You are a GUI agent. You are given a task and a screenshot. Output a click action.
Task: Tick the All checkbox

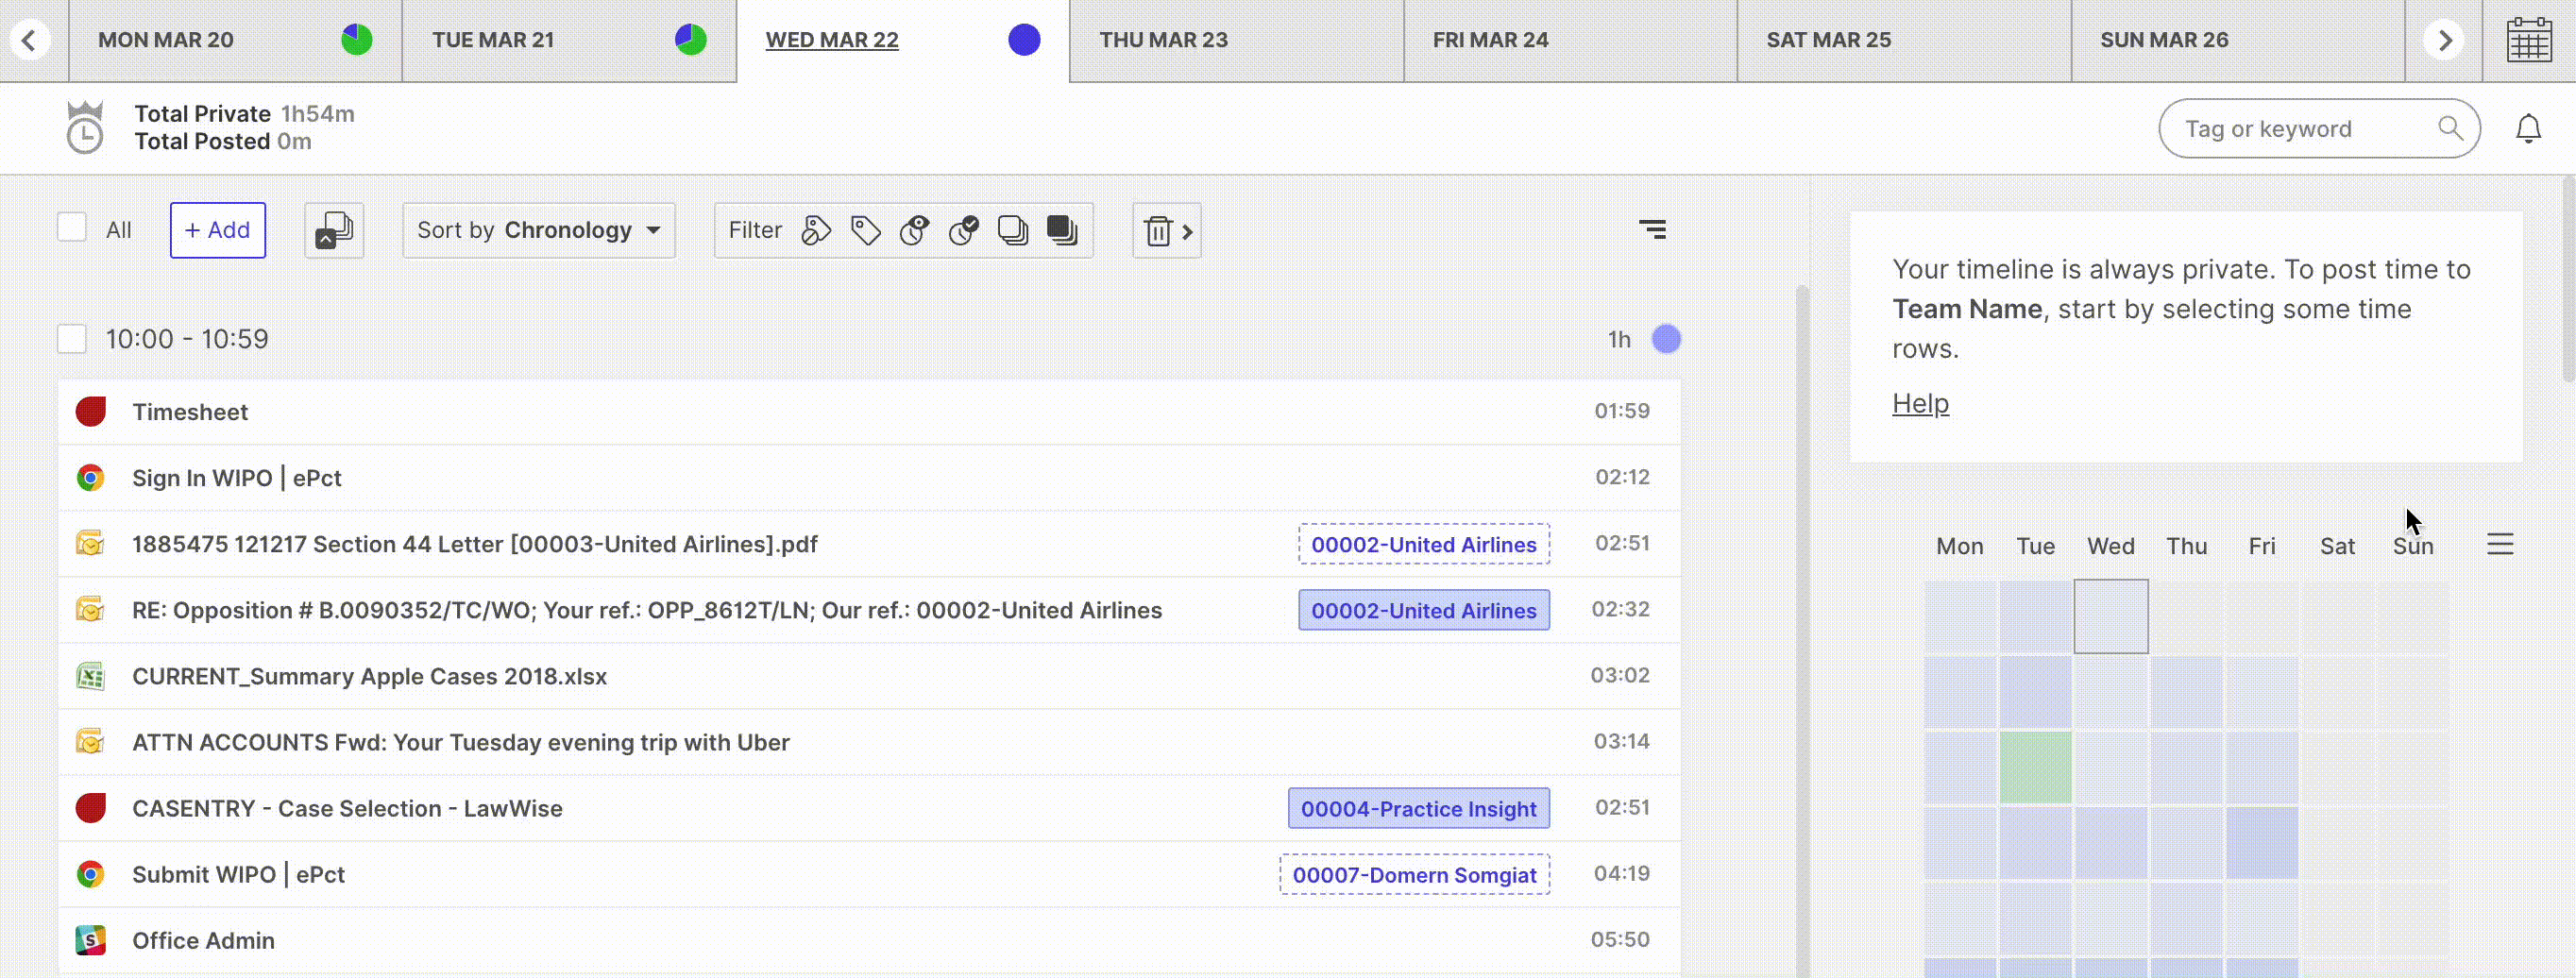(x=72, y=227)
